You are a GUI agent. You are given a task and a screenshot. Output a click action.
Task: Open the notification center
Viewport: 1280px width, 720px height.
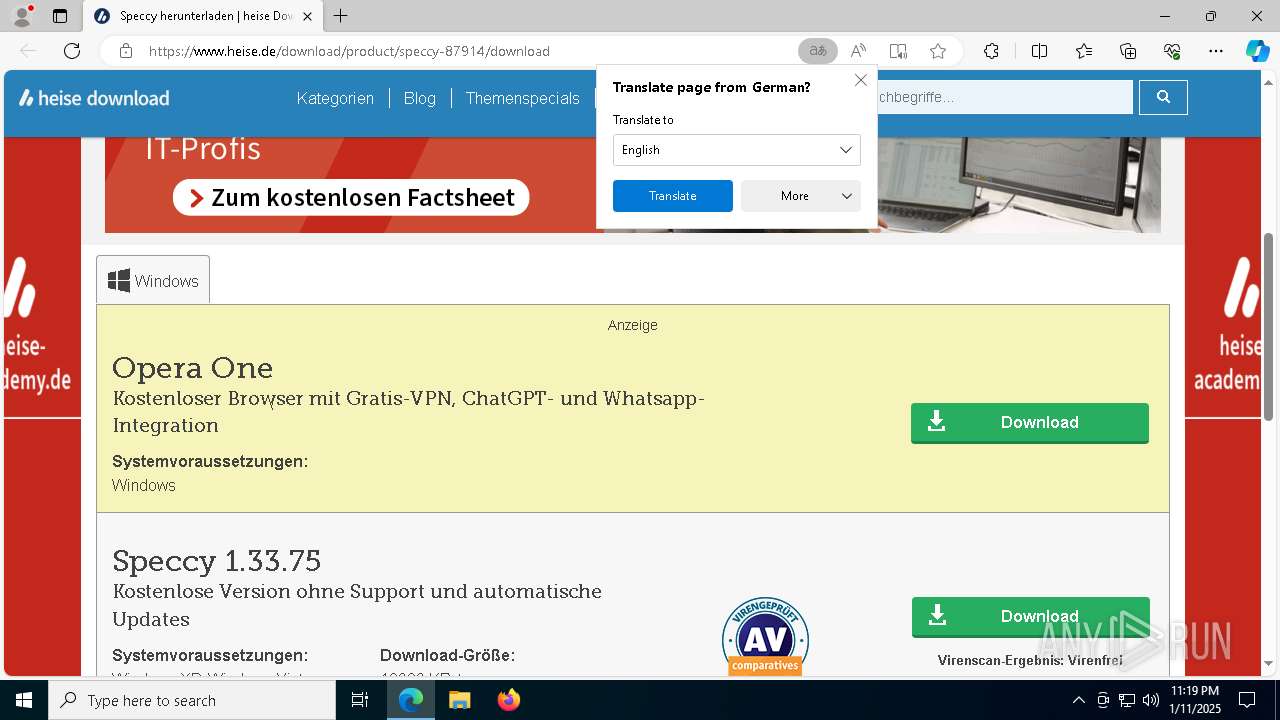pyautogui.click(x=1247, y=700)
